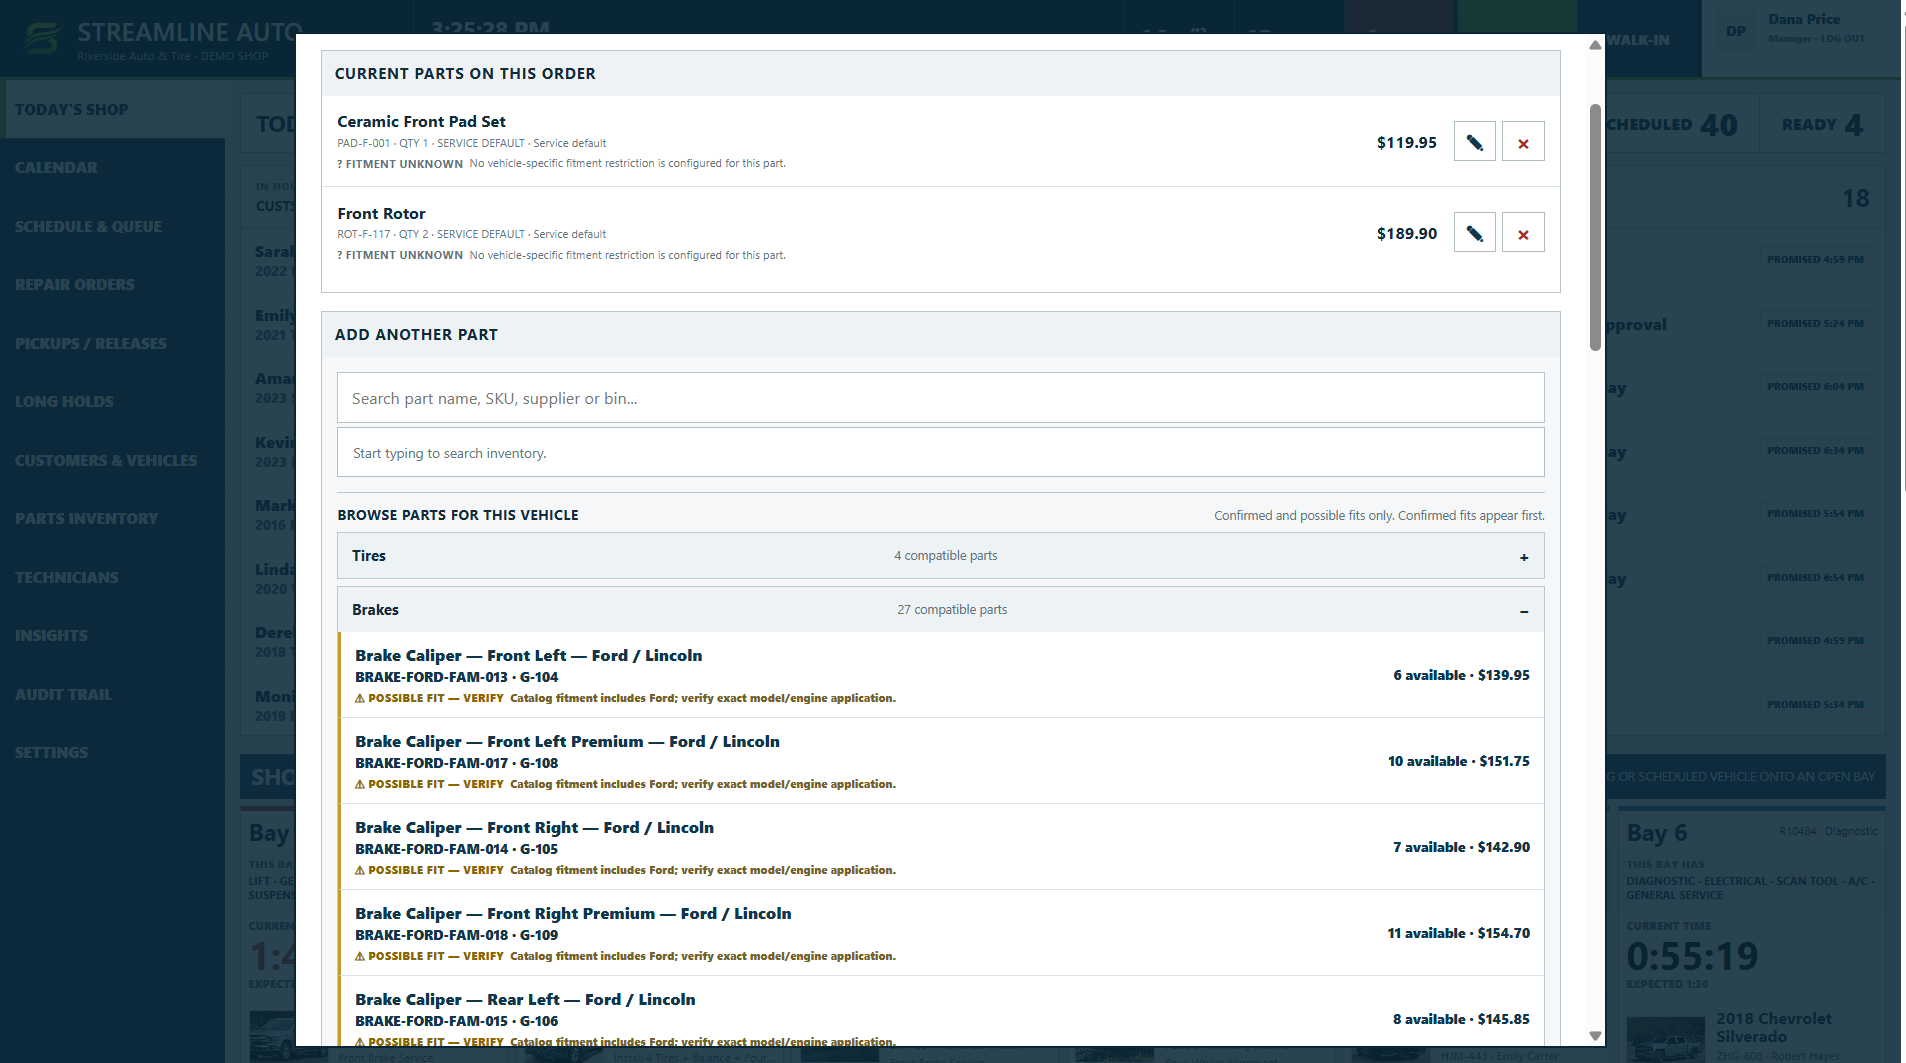
Task: Open Calendar in sidebar
Action: (112, 168)
